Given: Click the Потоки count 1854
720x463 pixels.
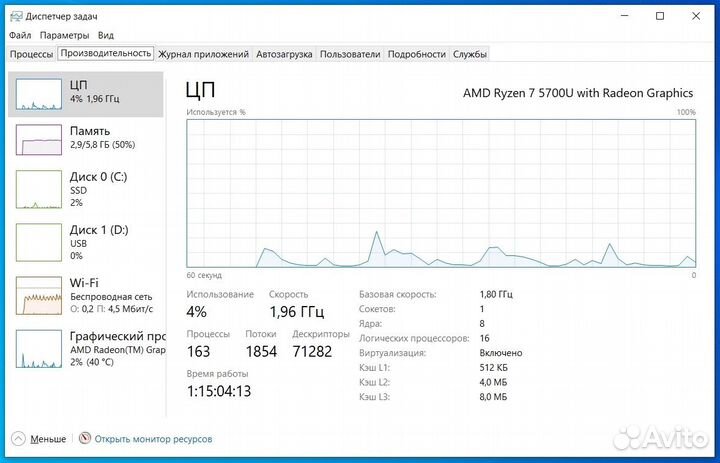Looking at the screenshot, I should pyautogui.click(x=261, y=352).
